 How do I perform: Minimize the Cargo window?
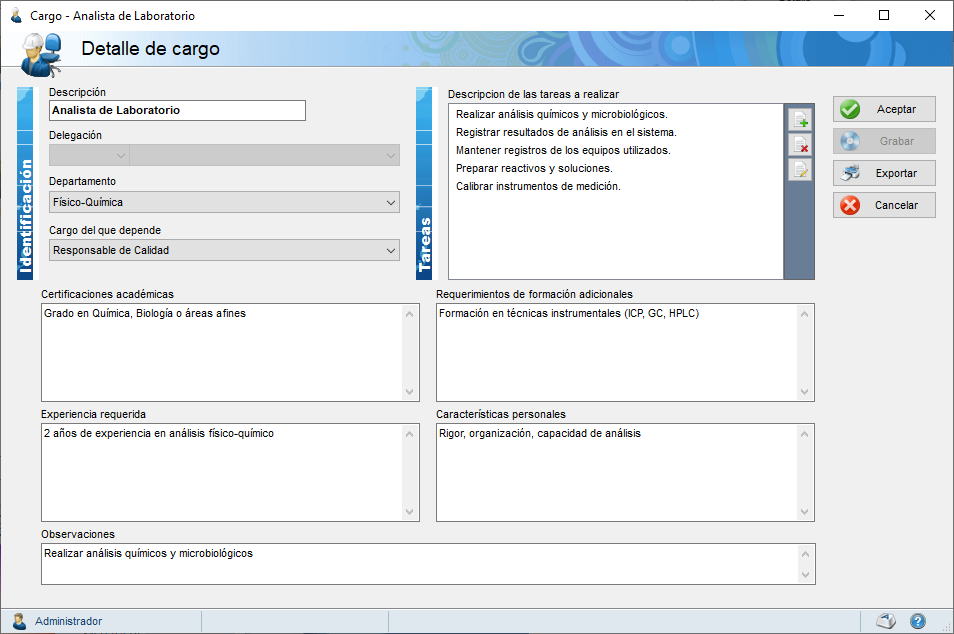[839, 16]
